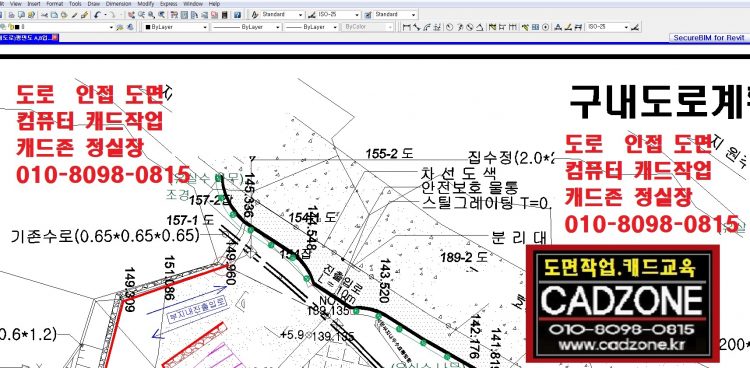Image resolution: width=750 pixels, height=368 pixels.
Task: Click the Table Style icon
Action: (368, 15)
